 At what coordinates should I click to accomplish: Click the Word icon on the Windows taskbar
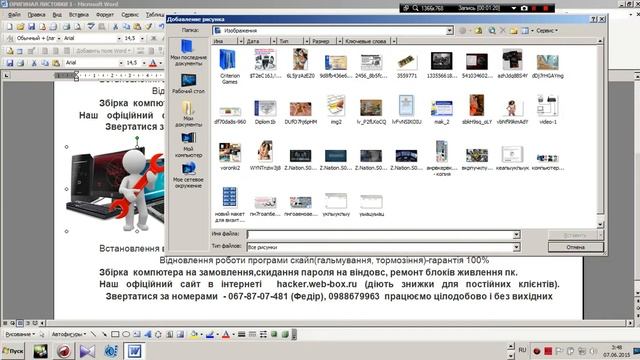[134, 351]
